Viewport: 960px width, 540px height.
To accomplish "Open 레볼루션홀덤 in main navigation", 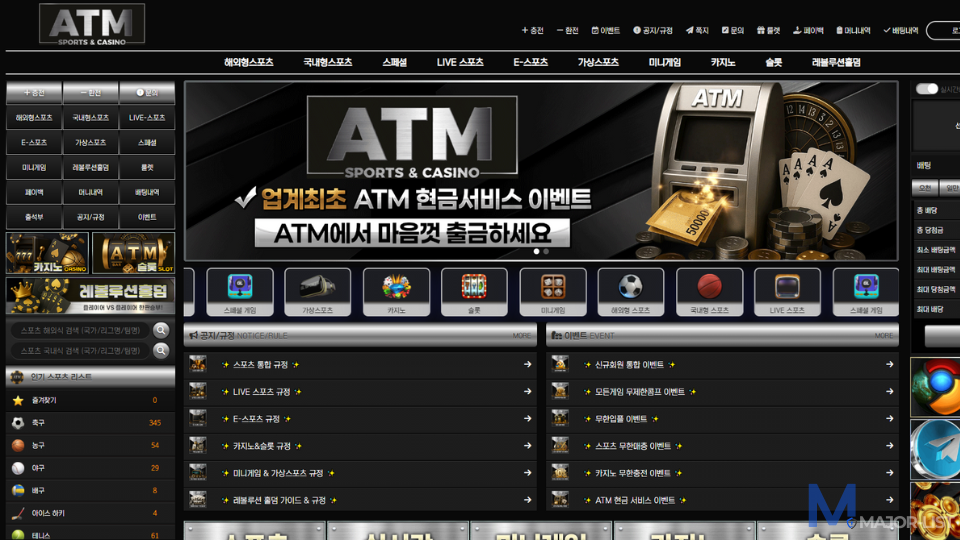I will (x=836, y=62).
